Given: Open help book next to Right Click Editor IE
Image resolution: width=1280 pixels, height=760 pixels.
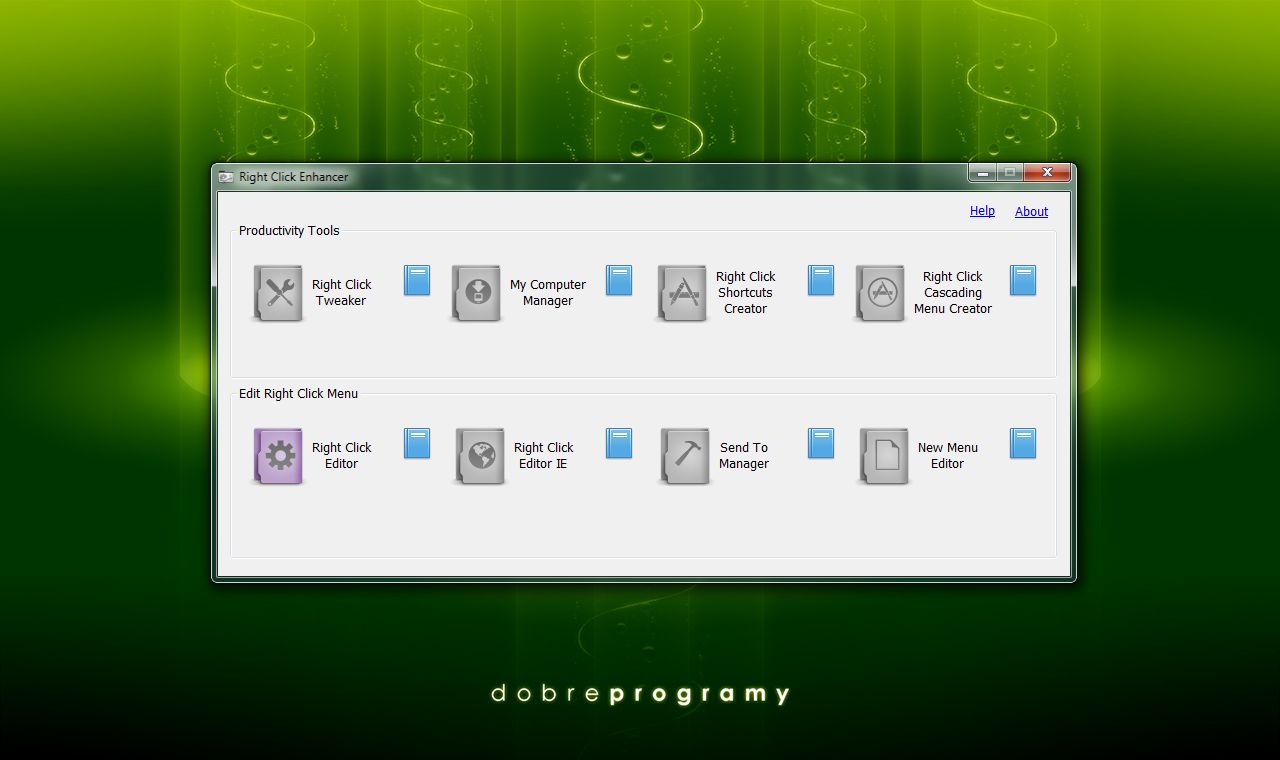Looking at the screenshot, I should pyautogui.click(x=619, y=444).
